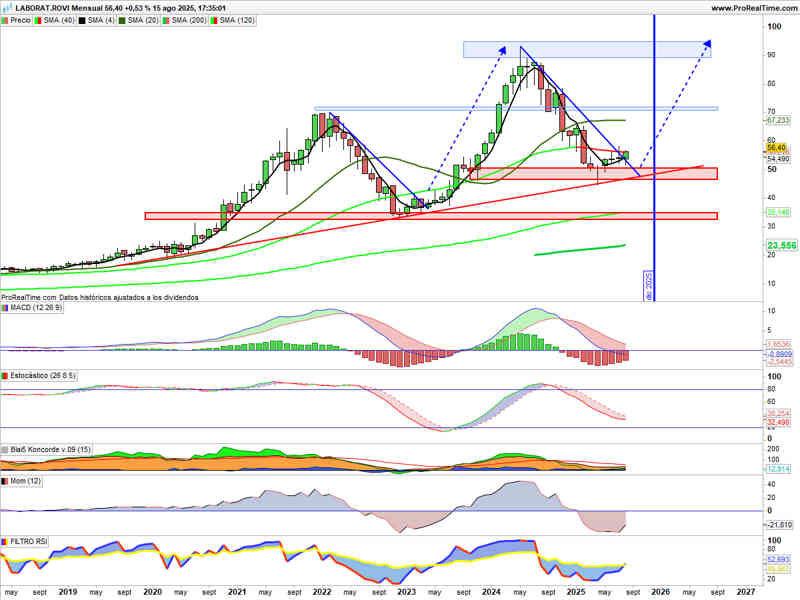The image size is (800, 600).
Task: Click the upper blue resistance zone rectangle
Action: point(587,49)
